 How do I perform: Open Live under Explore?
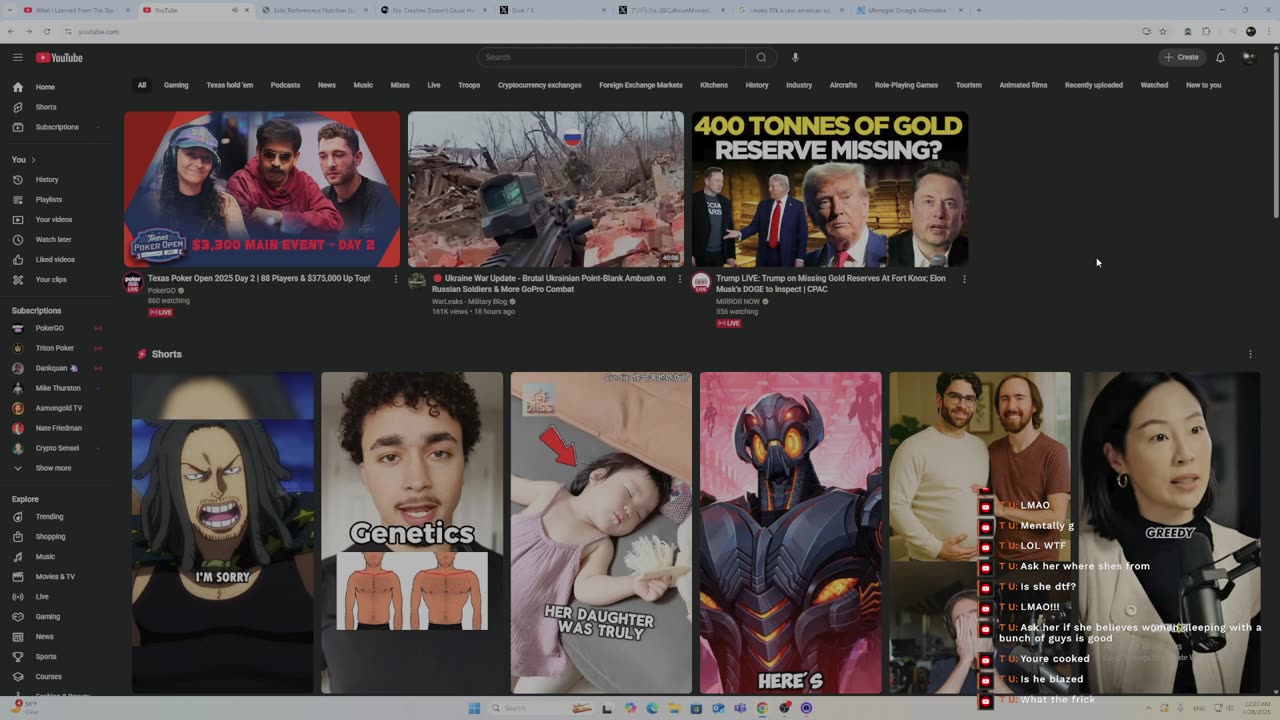(42, 596)
